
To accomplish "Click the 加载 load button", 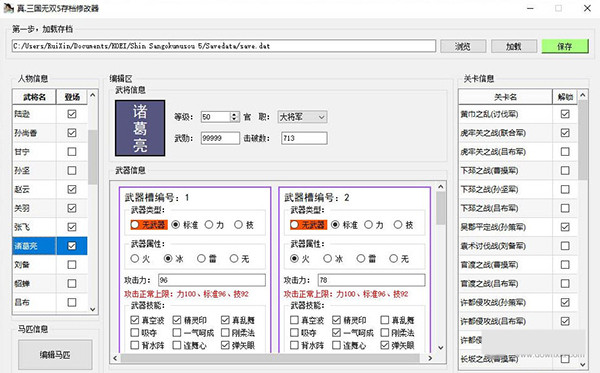I will click(514, 46).
